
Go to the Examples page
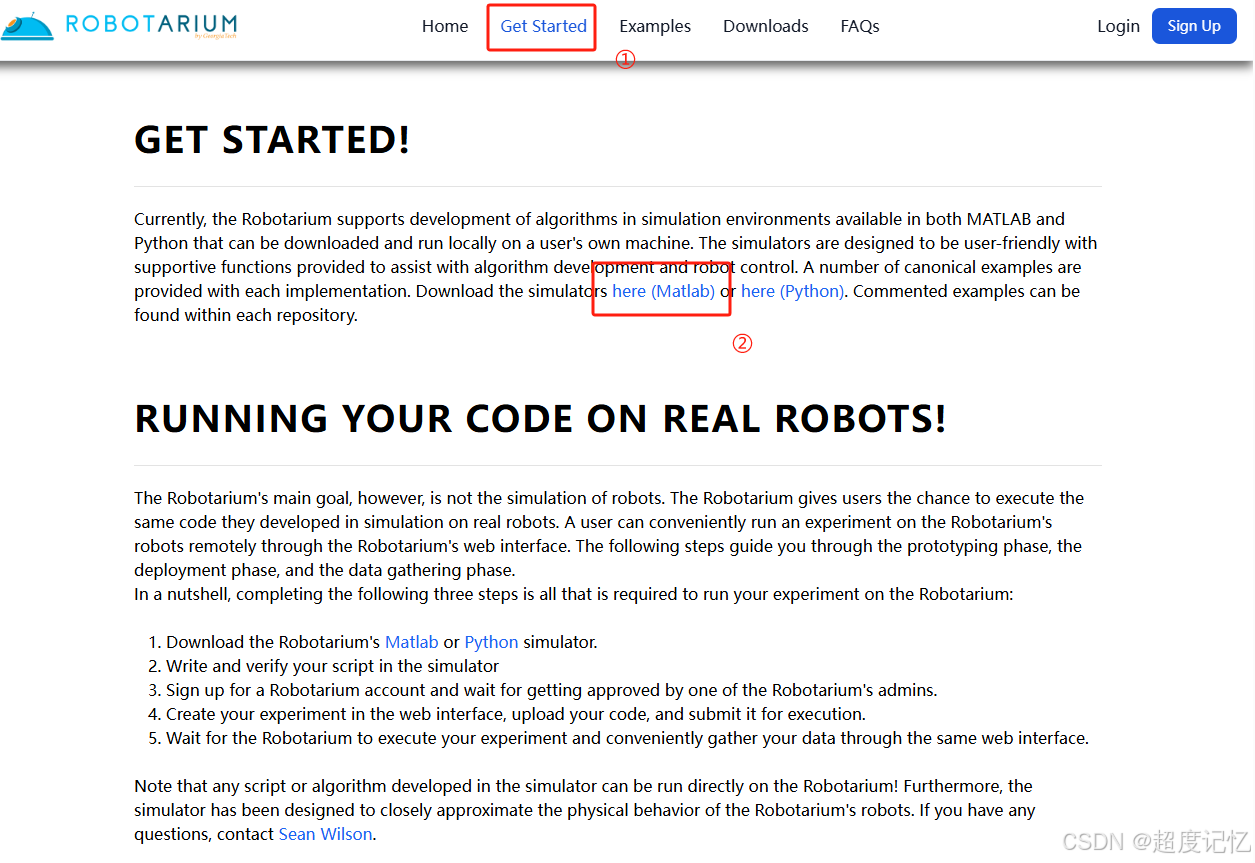pos(655,26)
